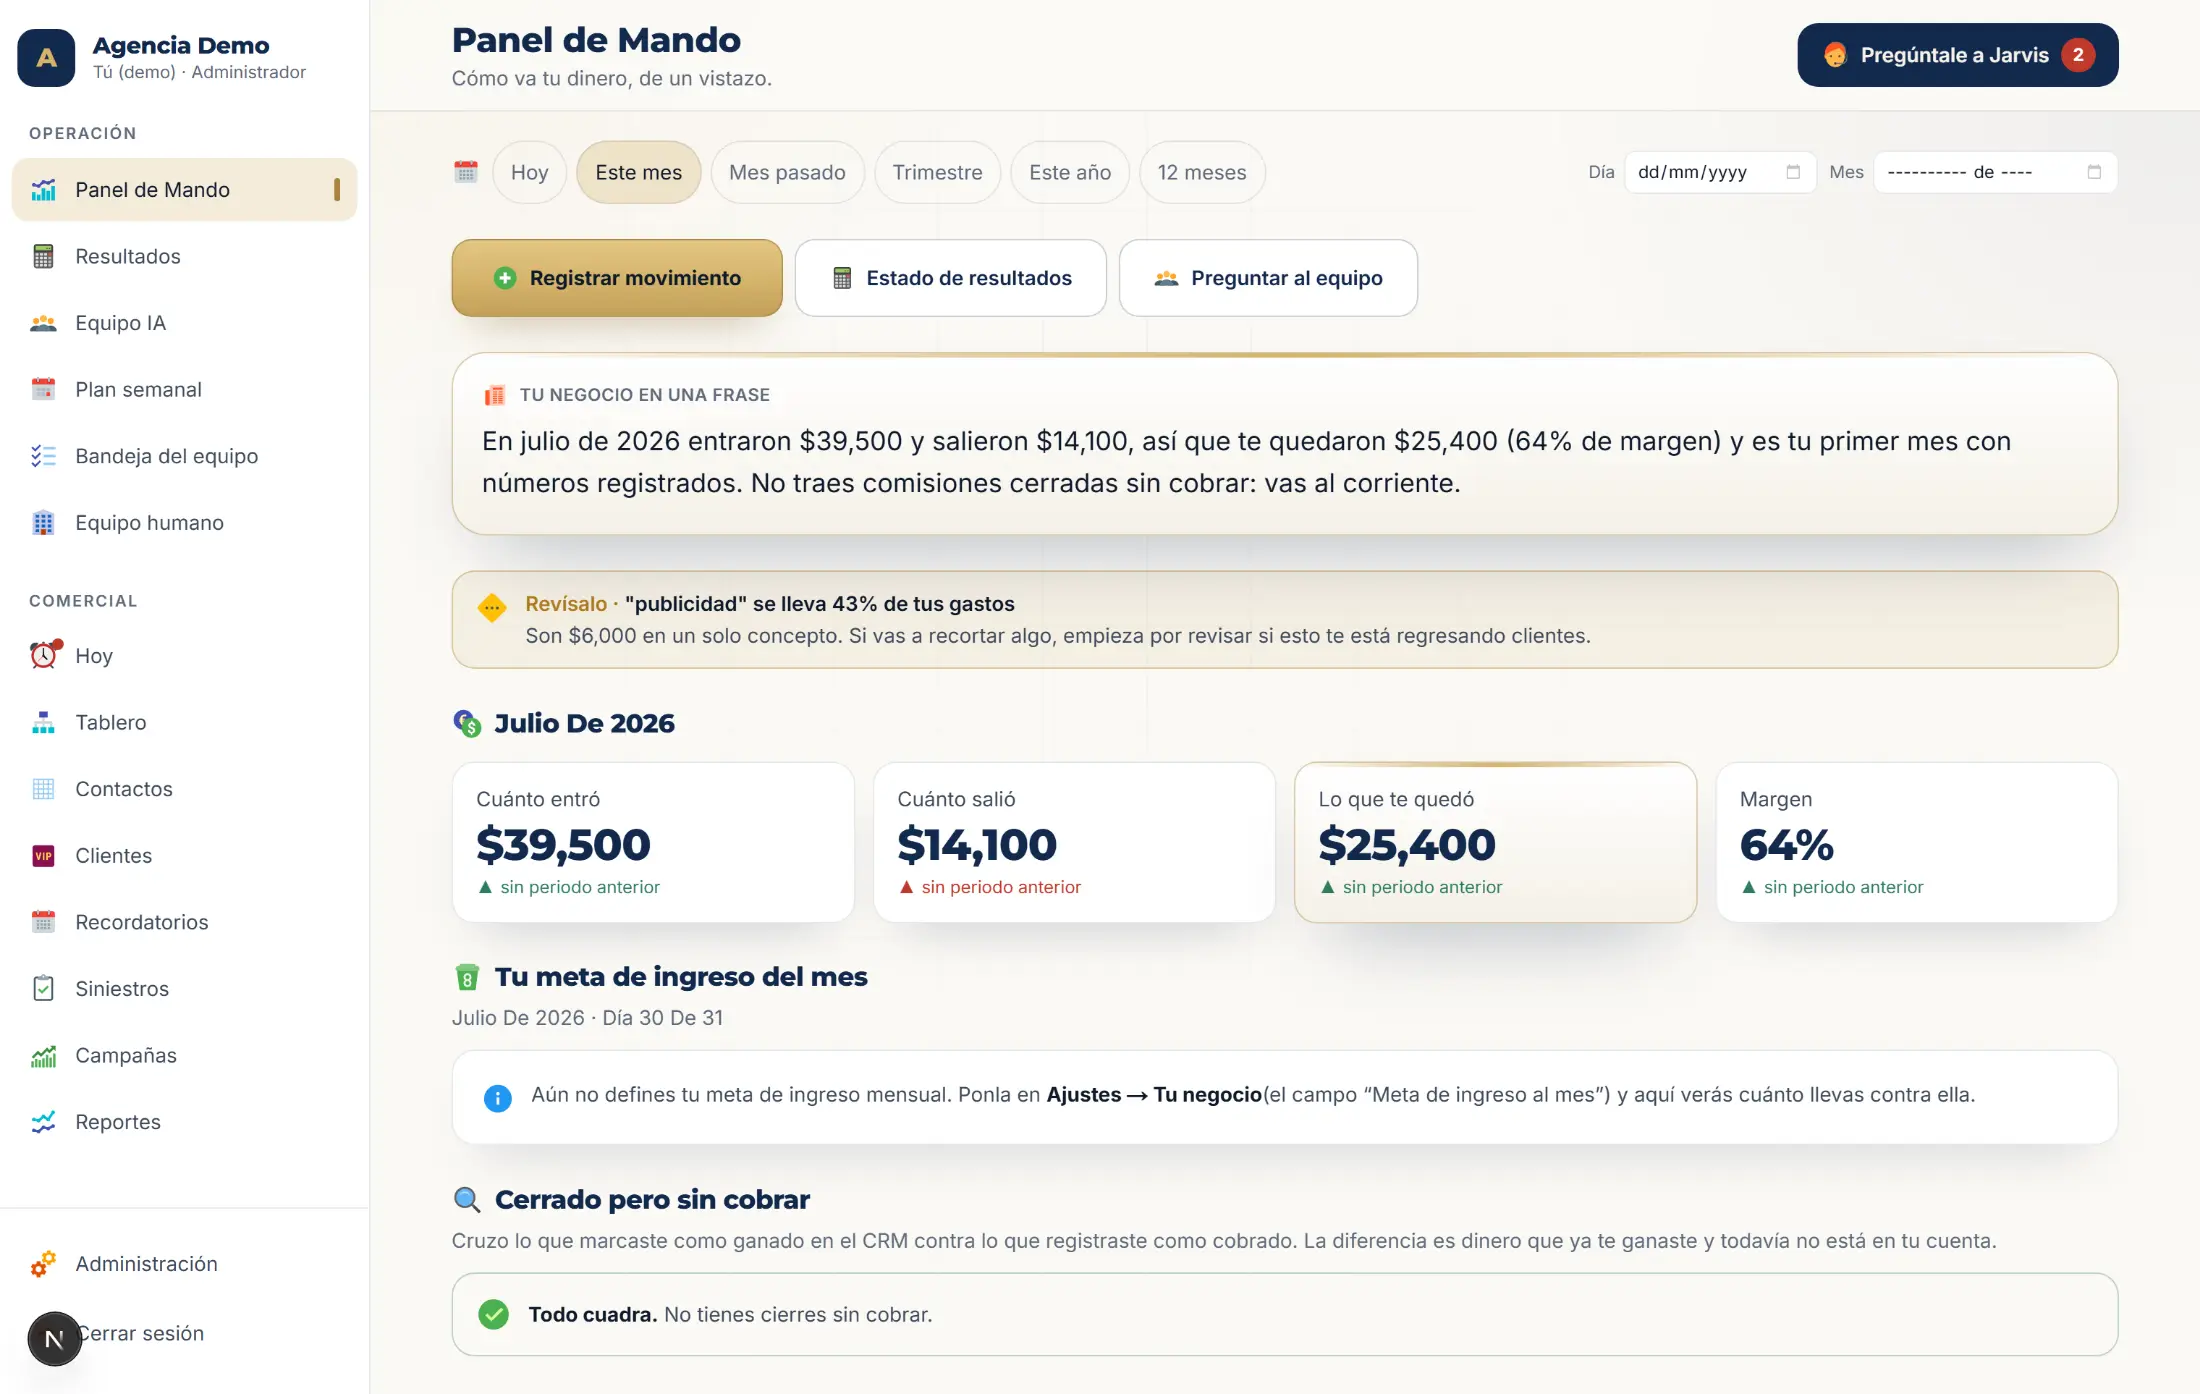Open Administración via the gears icon
The width and height of the screenshot is (2200, 1394).
tap(43, 1264)
